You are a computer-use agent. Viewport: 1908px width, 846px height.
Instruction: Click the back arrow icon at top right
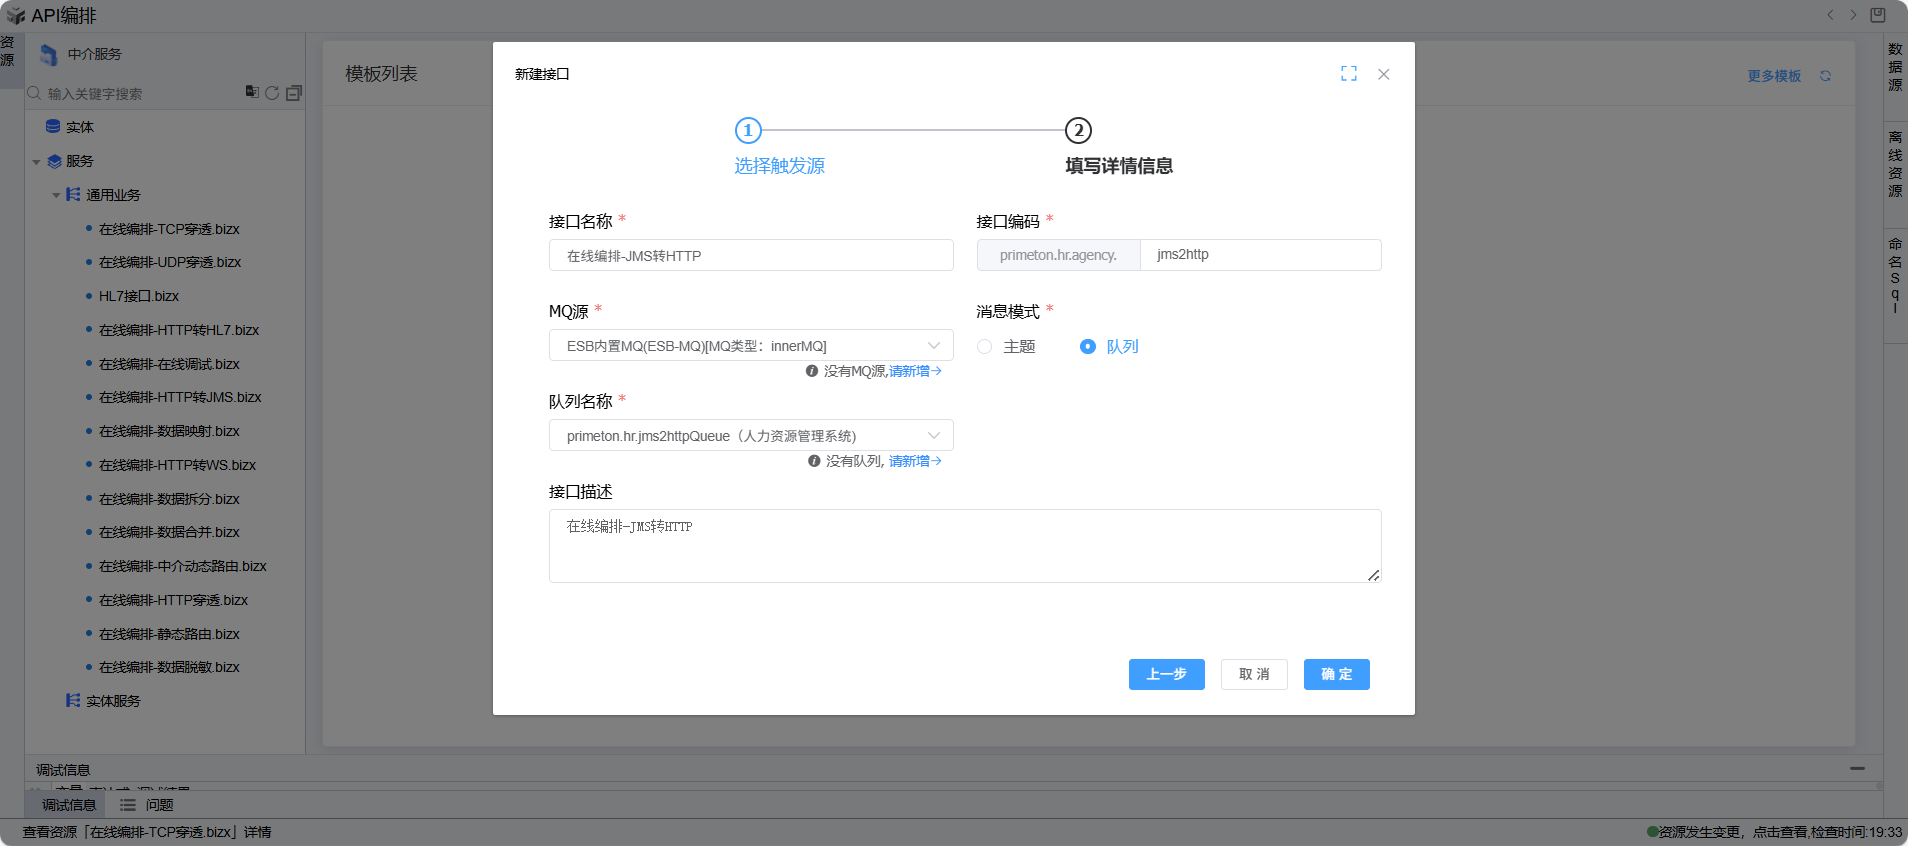1830,15
